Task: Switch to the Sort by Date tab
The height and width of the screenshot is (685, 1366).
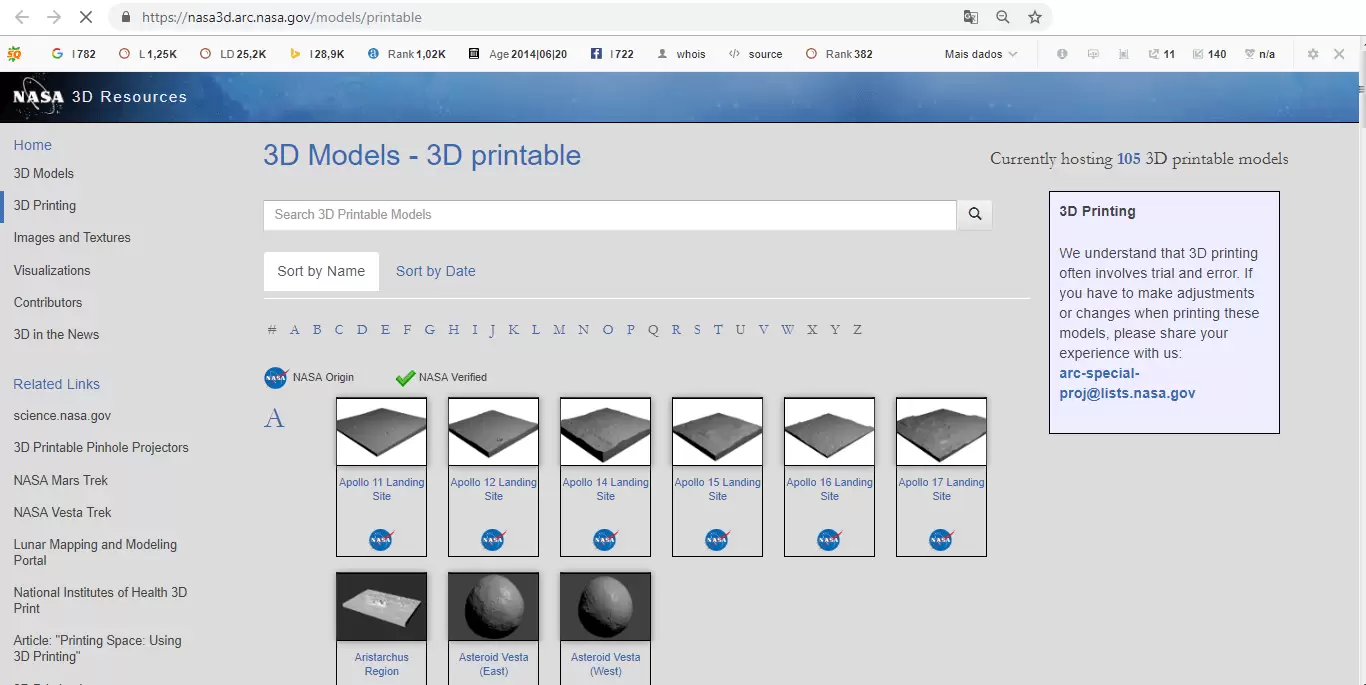Action: click(x=436, y=271)
